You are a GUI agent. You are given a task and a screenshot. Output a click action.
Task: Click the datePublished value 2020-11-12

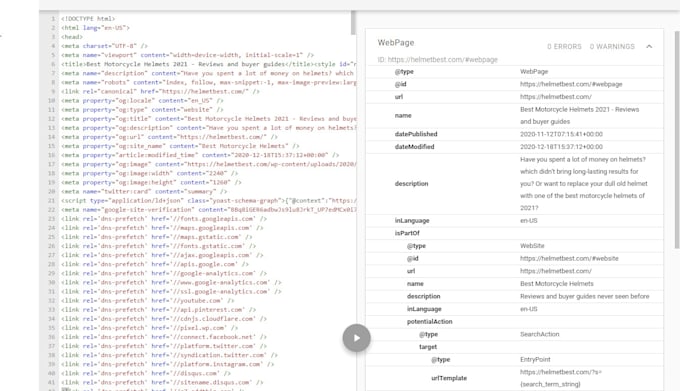point(561,134)
